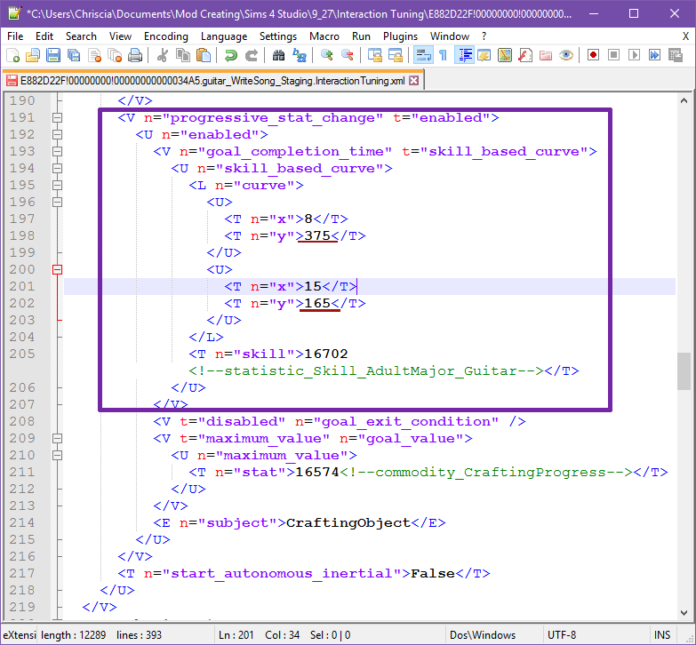Click the INS indicator in status bar
This screenshot has width=696, height=645.
(x=662, y=635)
